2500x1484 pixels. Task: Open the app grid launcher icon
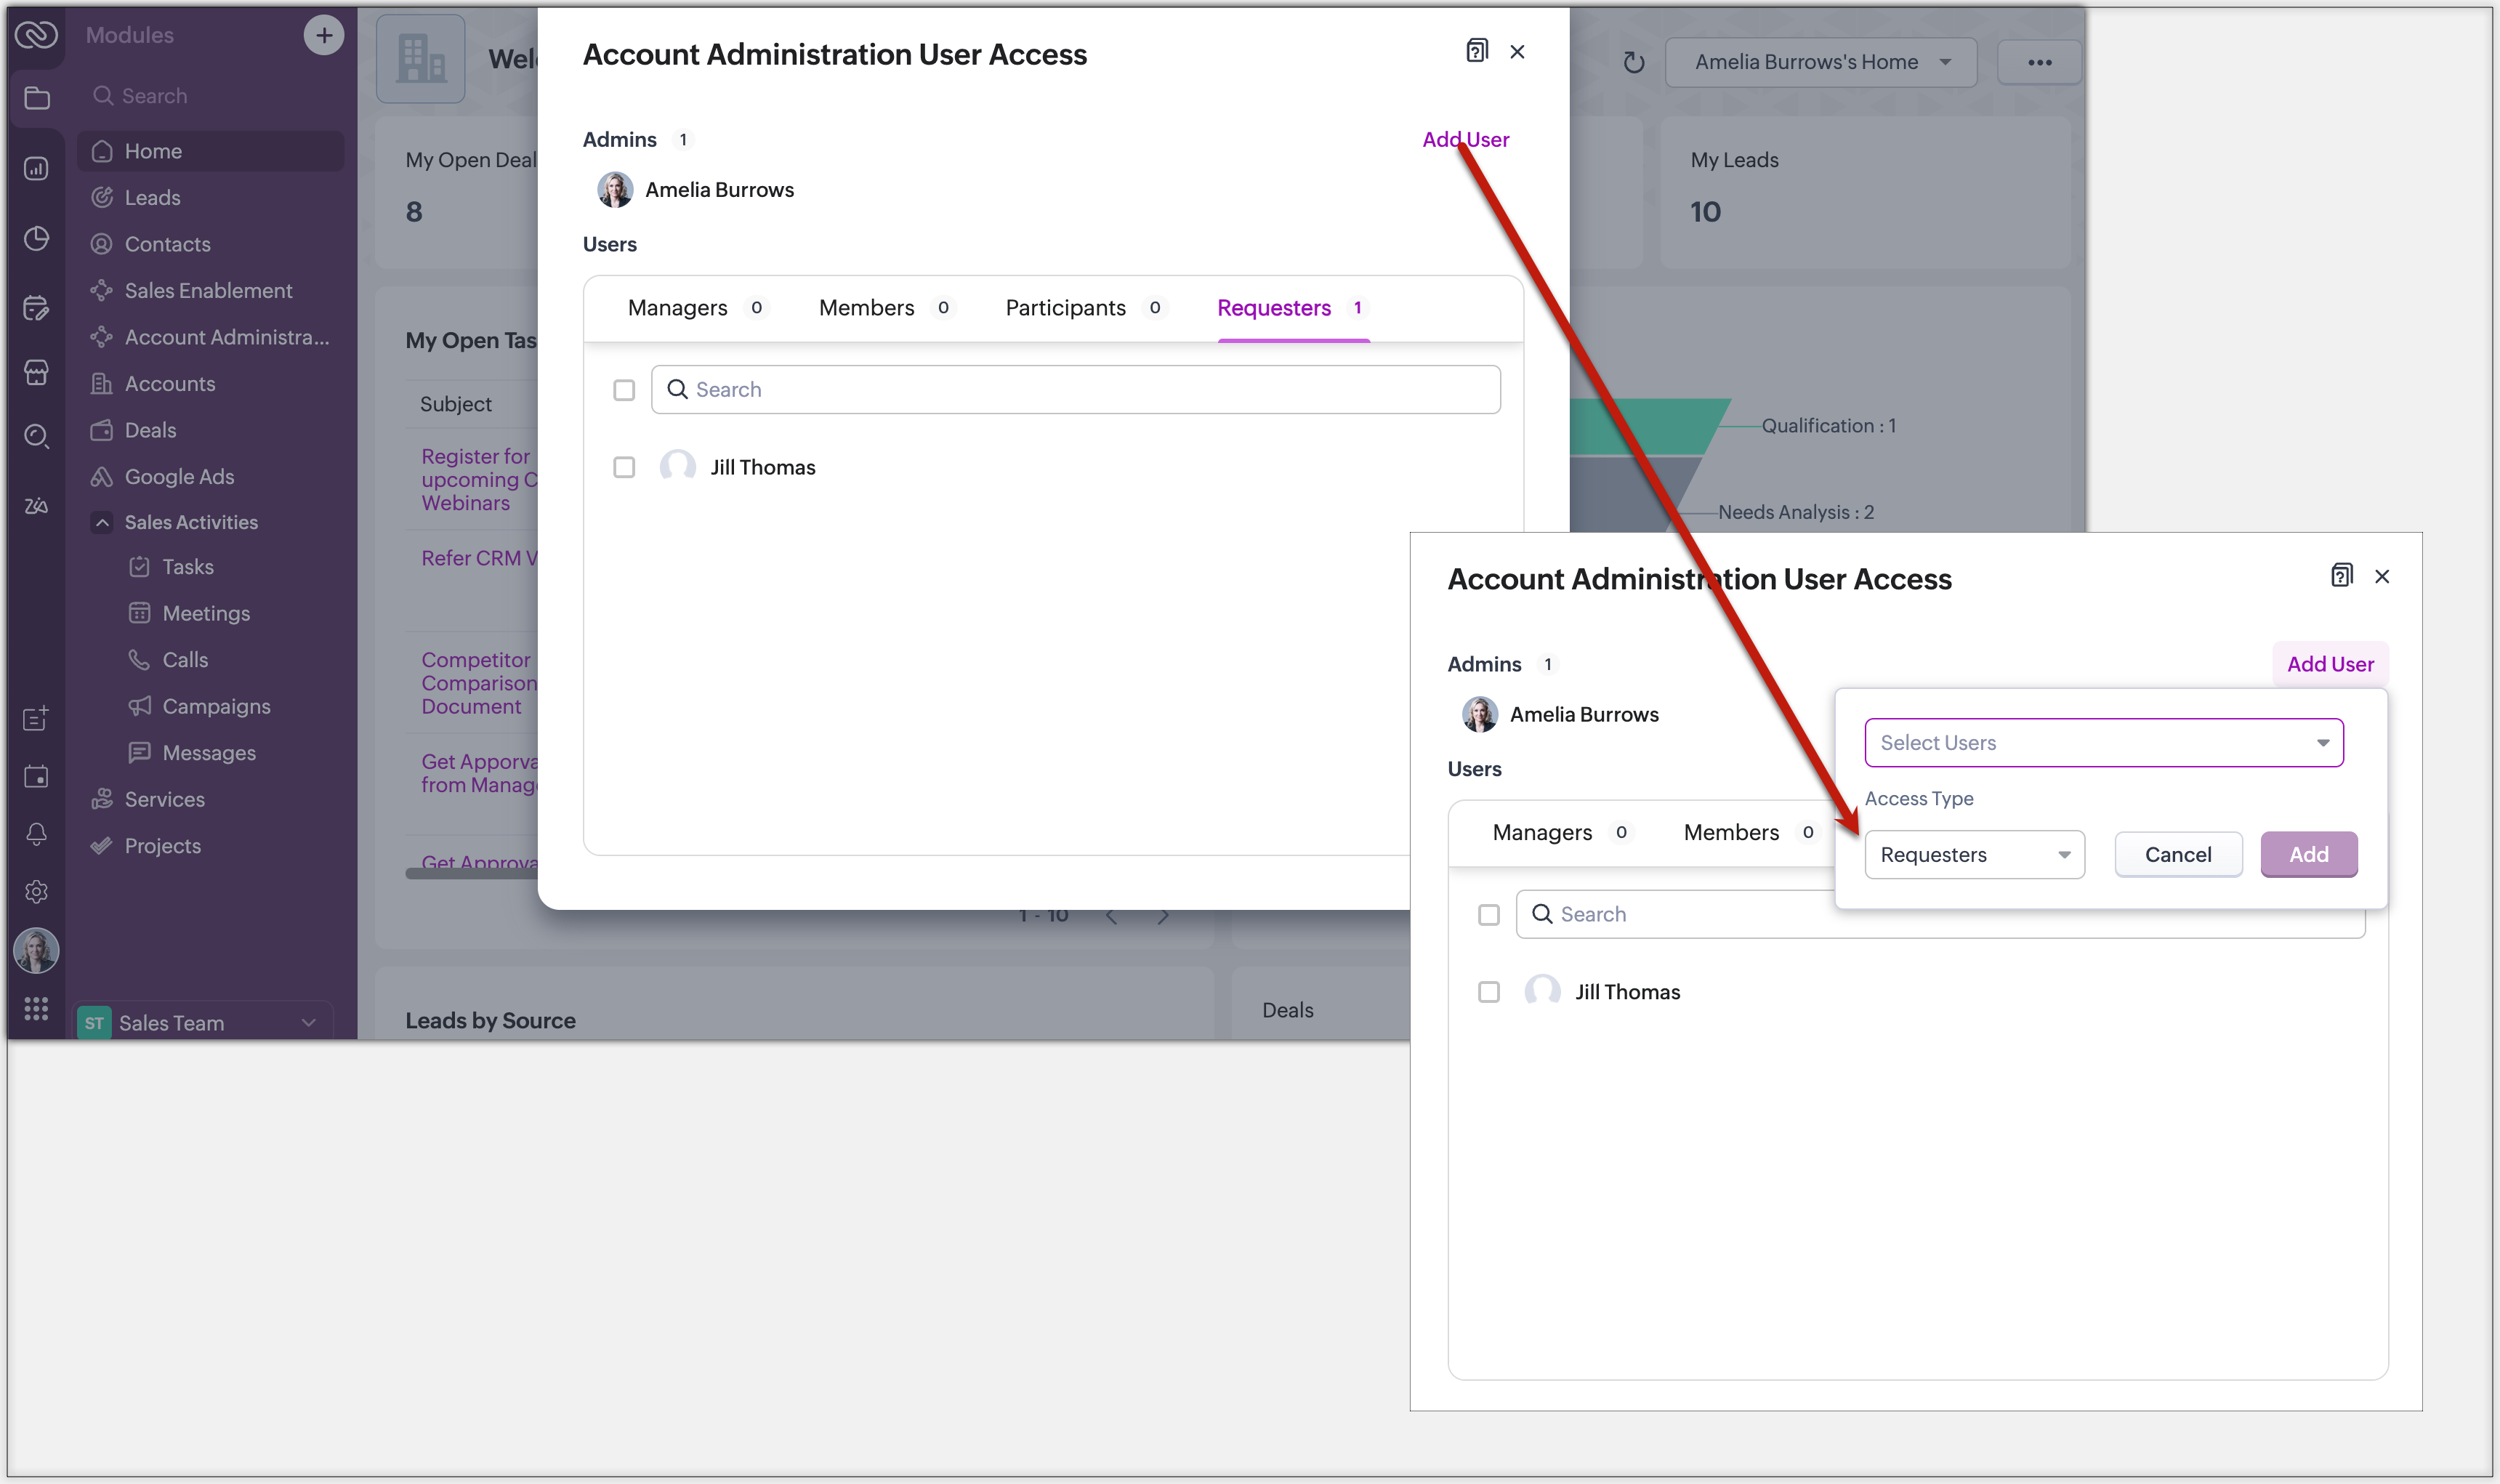(36, 1008)
